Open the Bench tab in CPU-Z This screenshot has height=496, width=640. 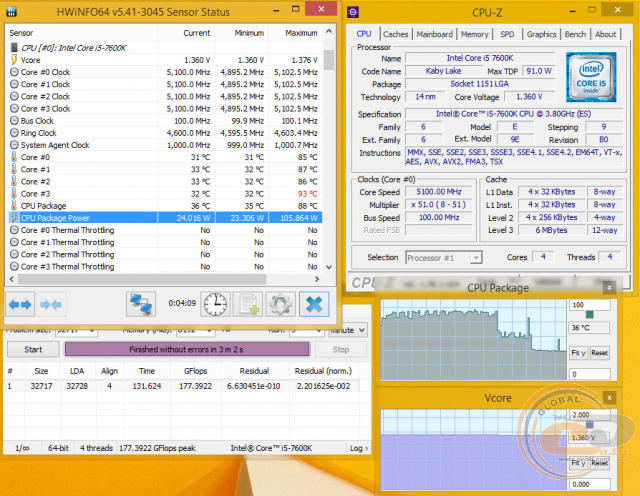[x=575, y=34]
